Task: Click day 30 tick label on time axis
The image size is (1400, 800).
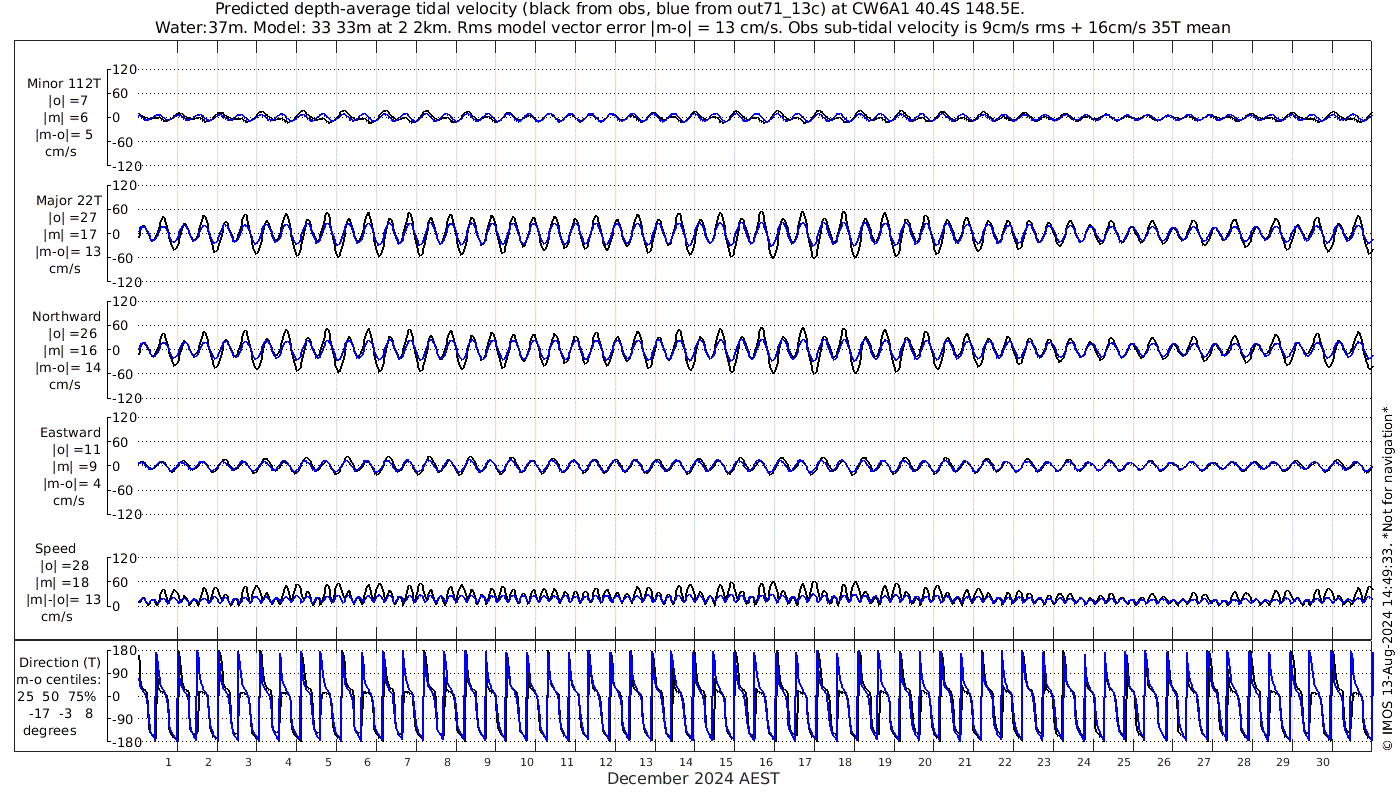Action: point(1323,762)
